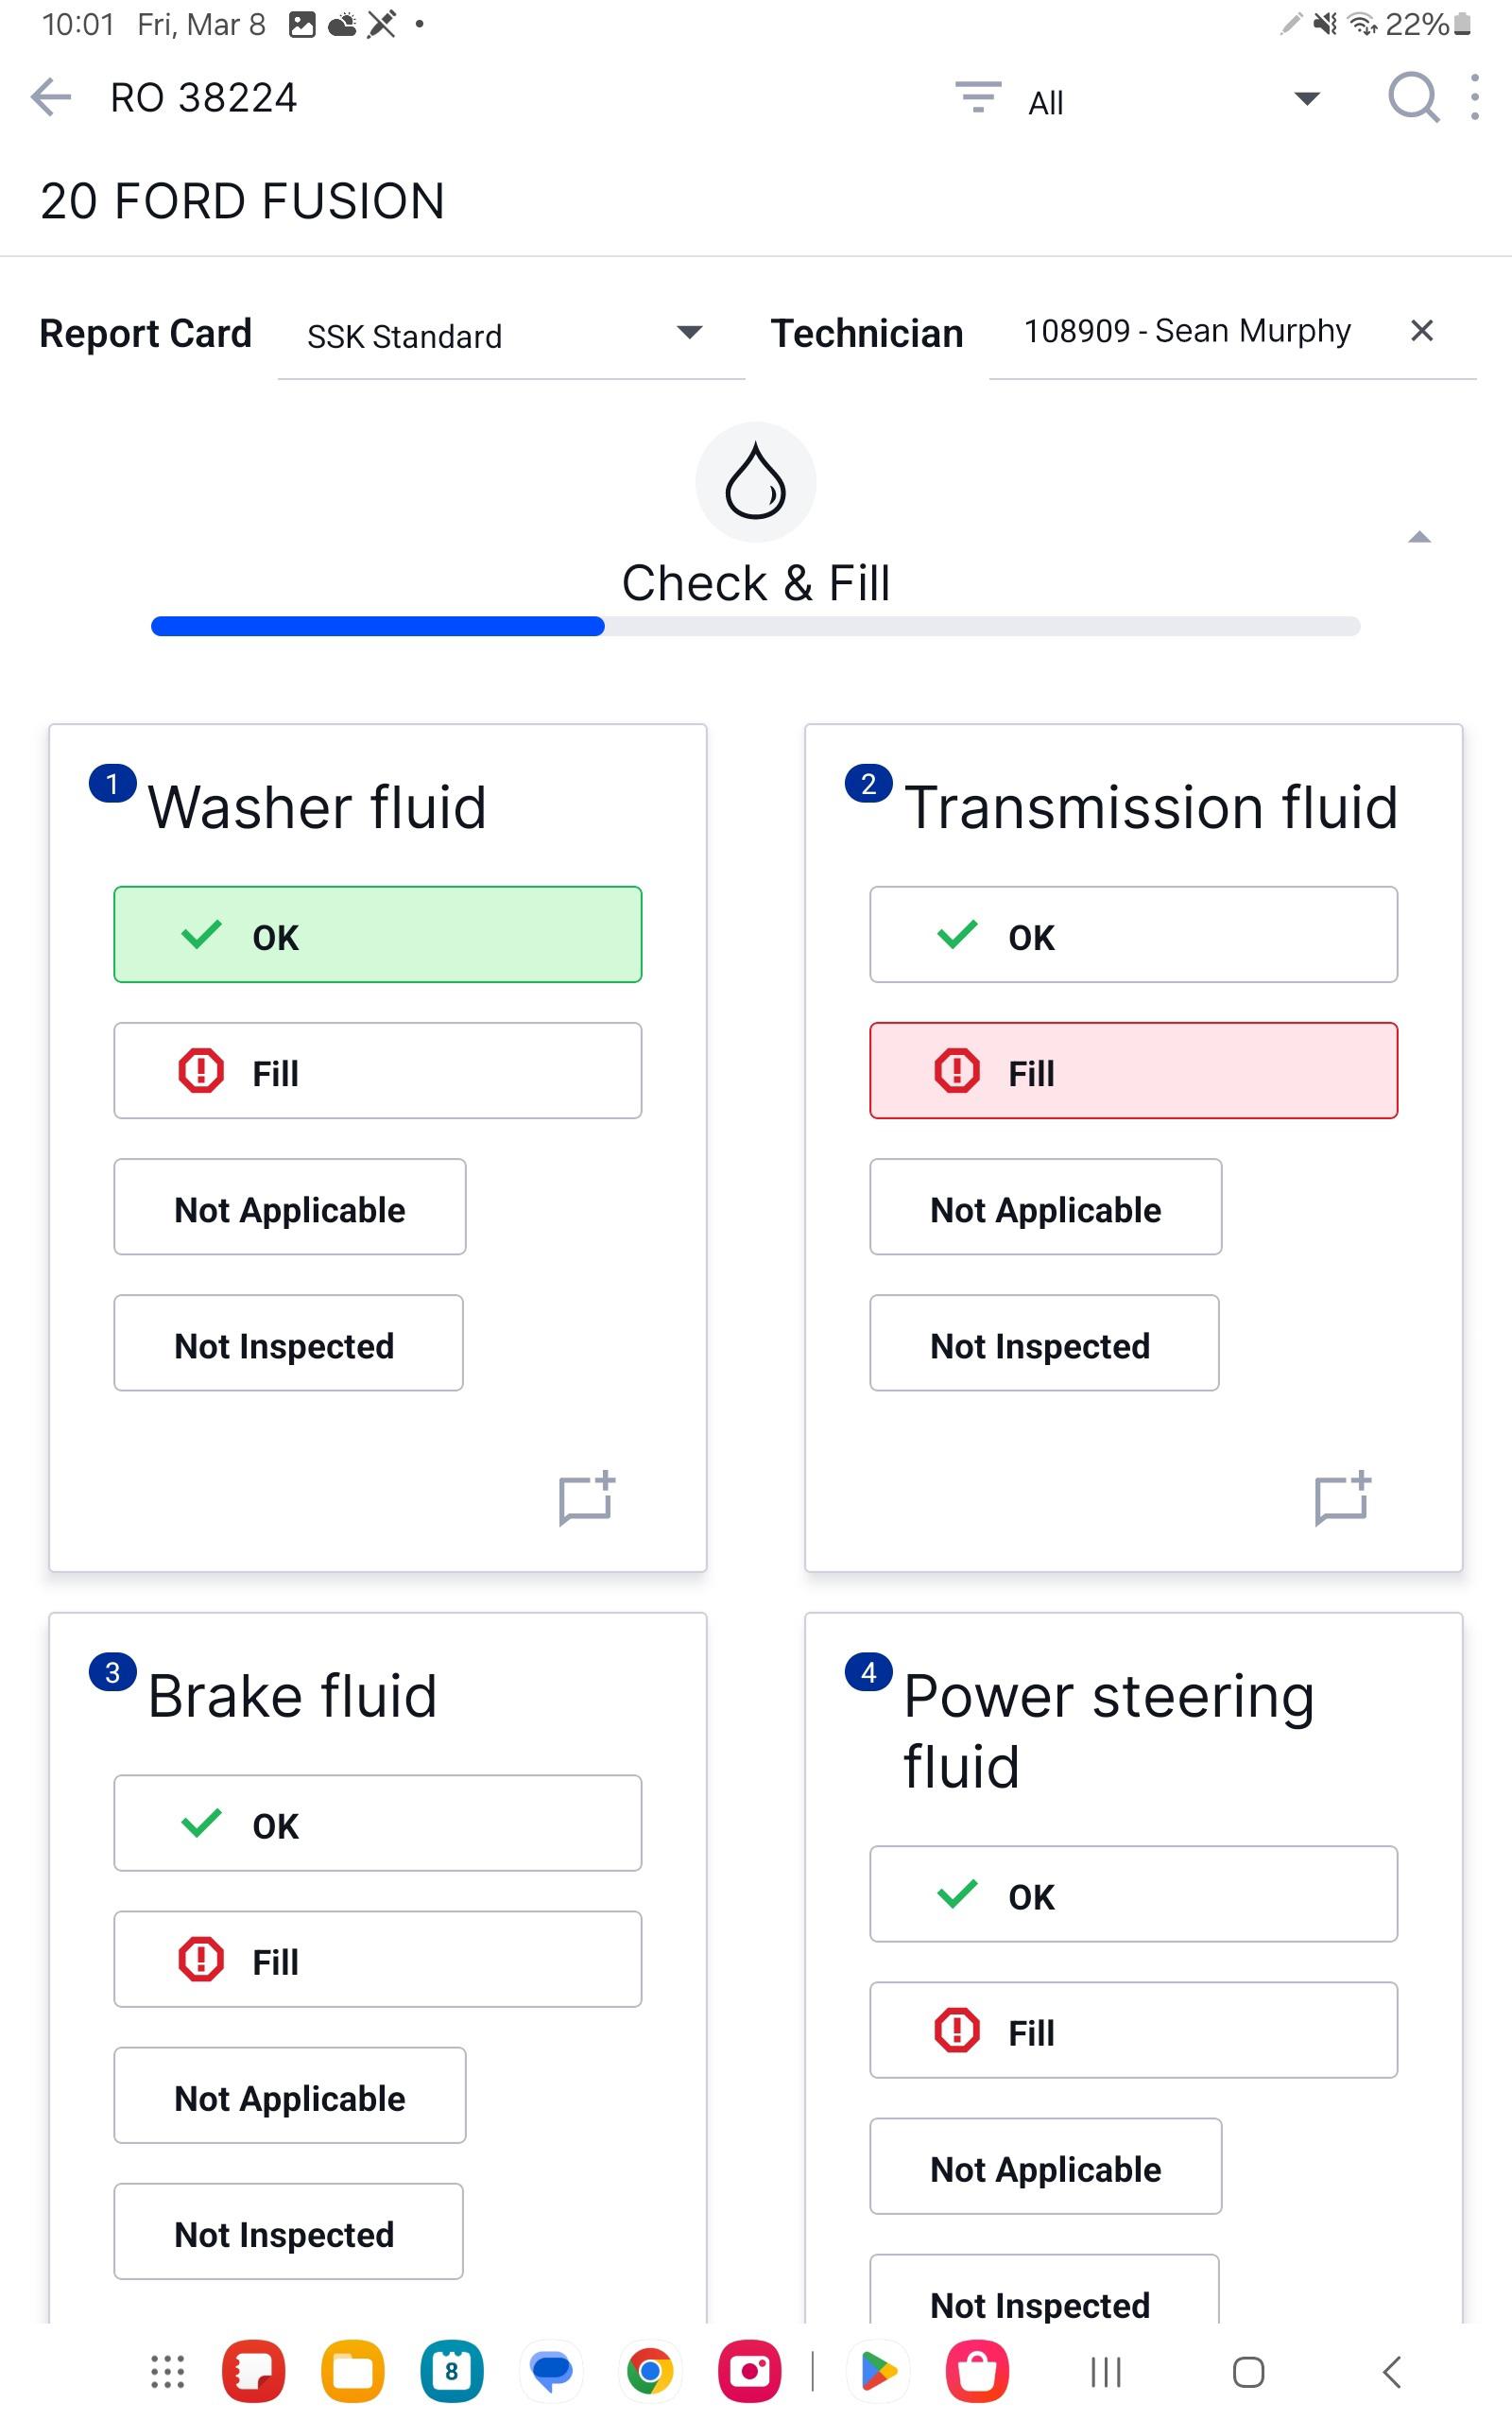The image size is (1512, 2420).
Task: Add a comment on Washer fluid card
Action: coord(587,1498)
